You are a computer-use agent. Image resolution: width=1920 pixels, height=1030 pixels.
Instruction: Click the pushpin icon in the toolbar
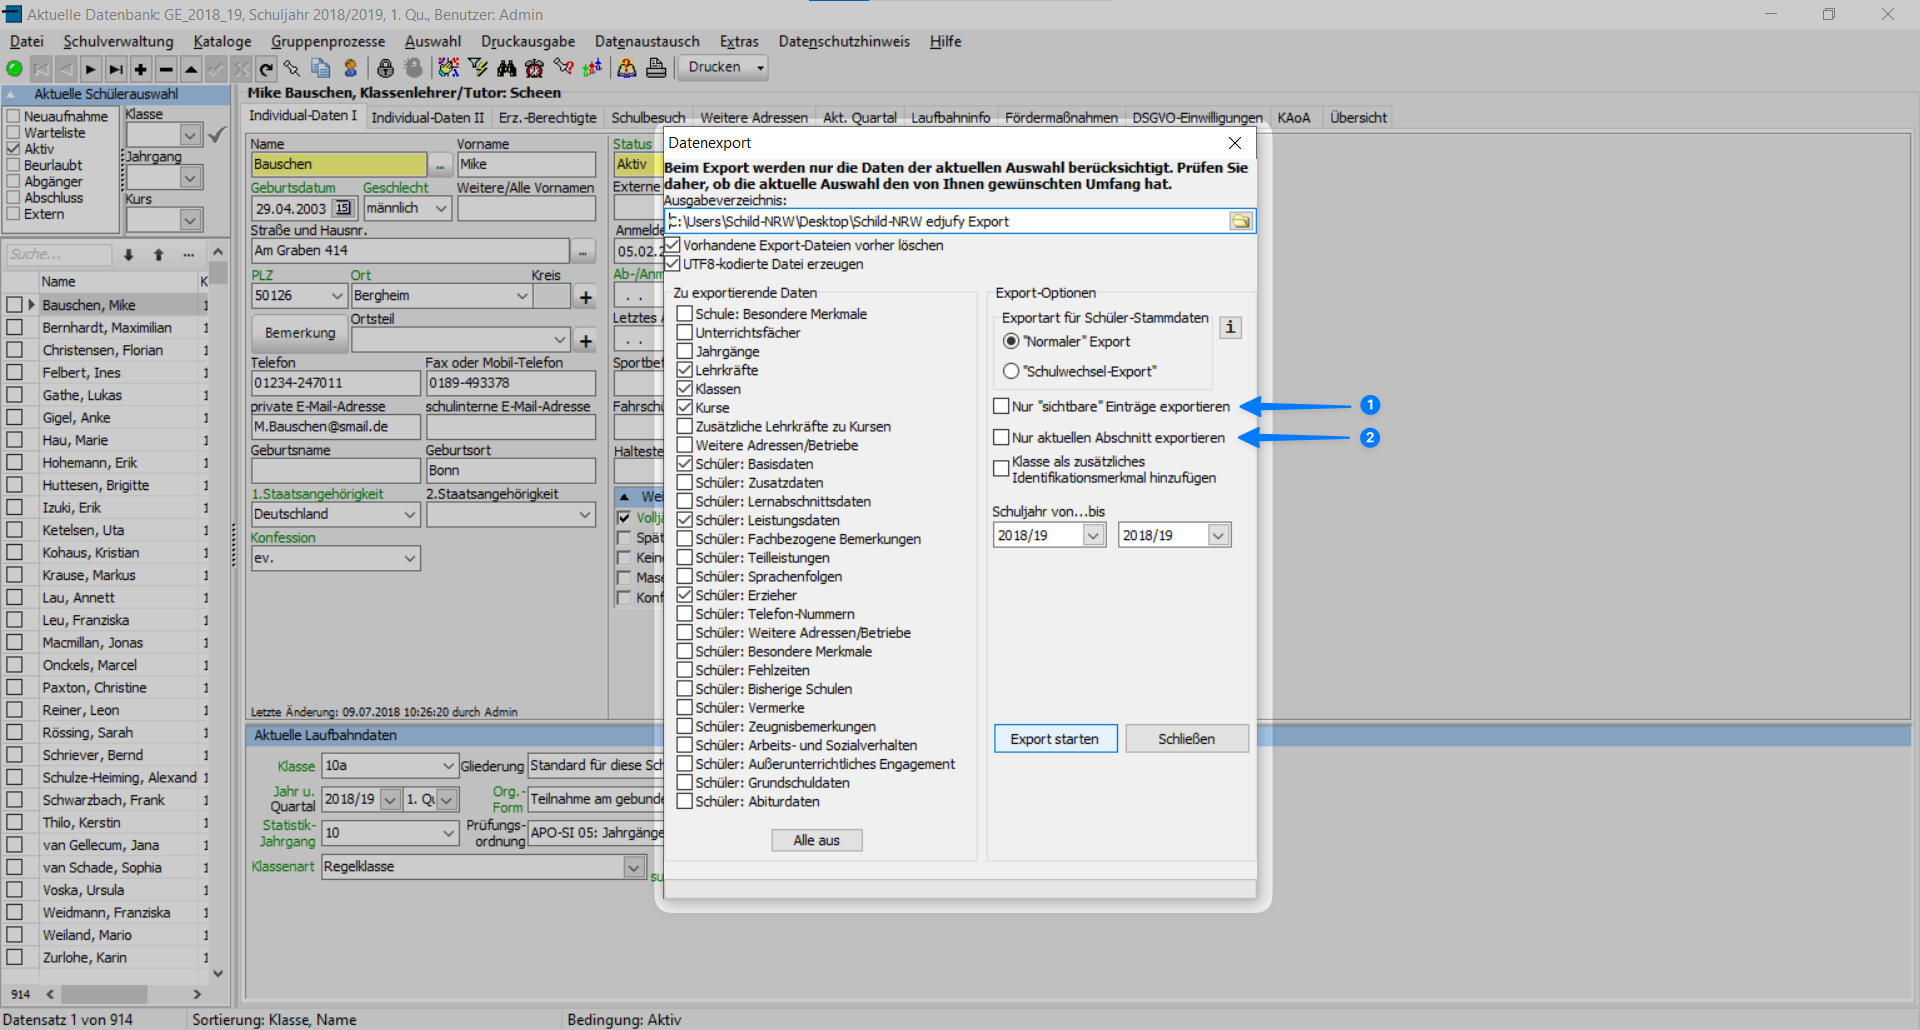(x=292, y=68)
